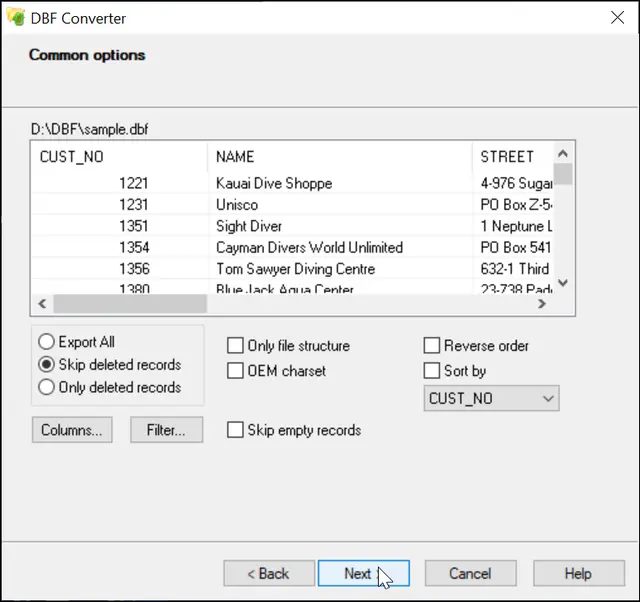Select the Export All radio option
The height and width of the screenshot is (602, 640).
coord(46,342)
